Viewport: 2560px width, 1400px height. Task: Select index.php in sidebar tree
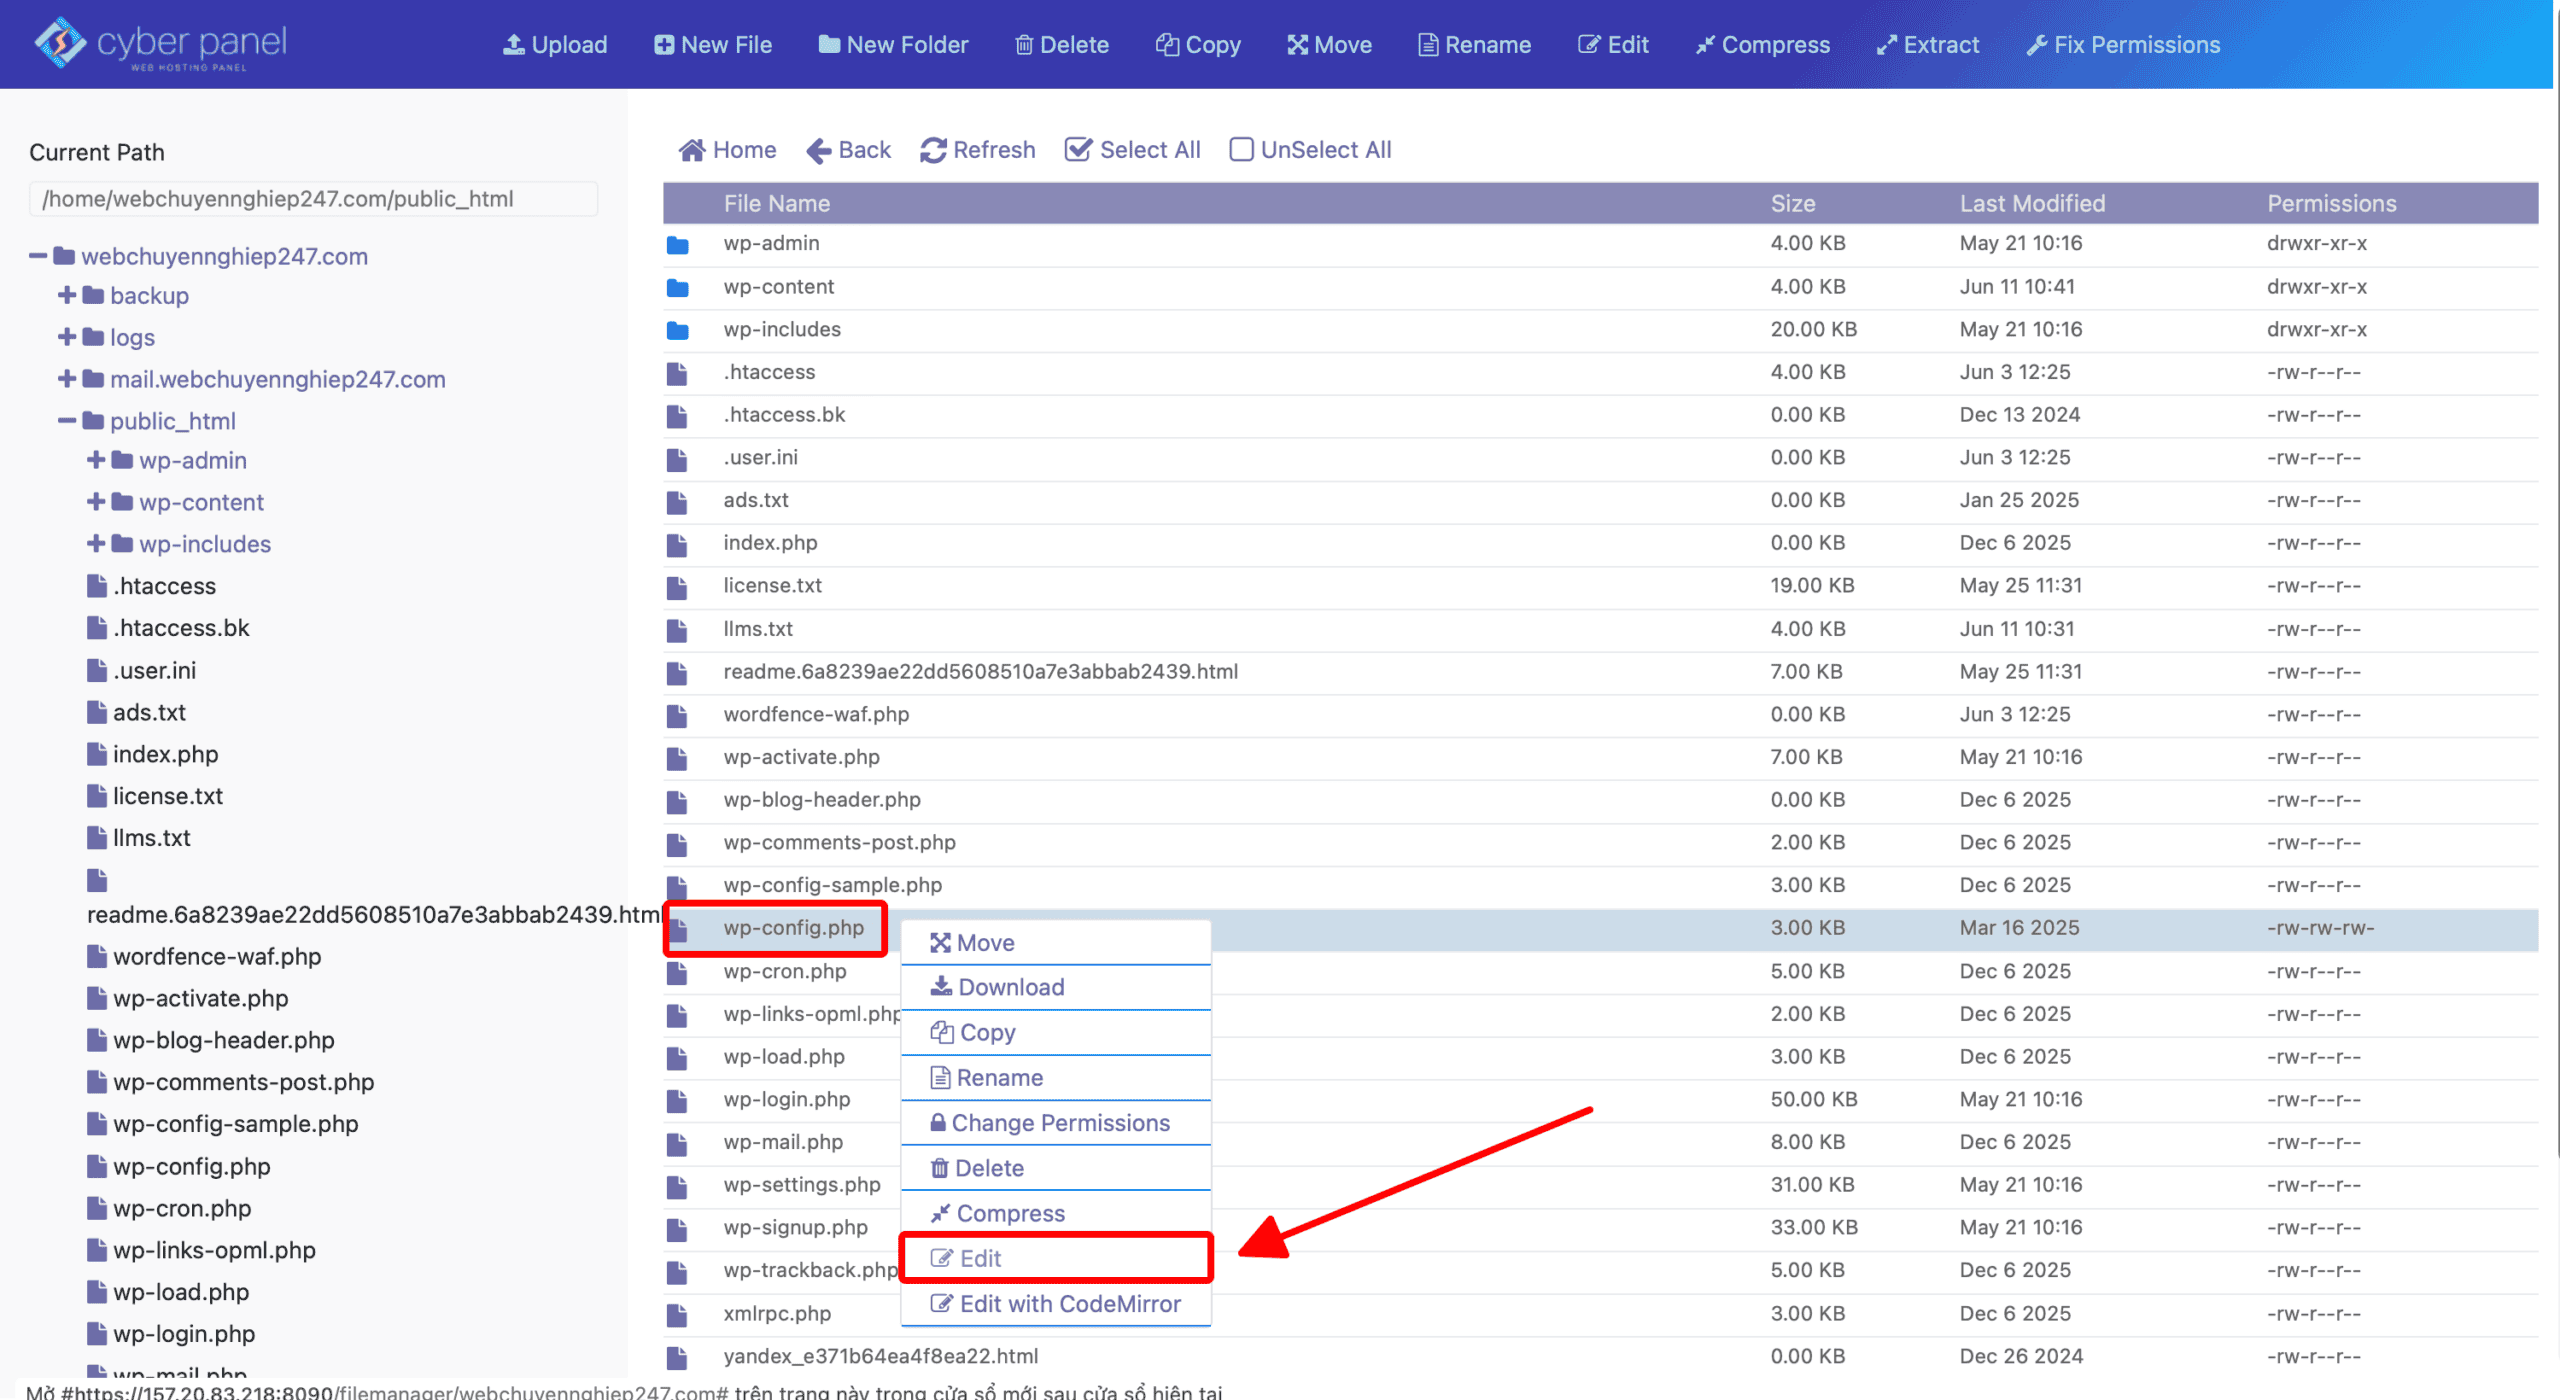pos(165,755)
